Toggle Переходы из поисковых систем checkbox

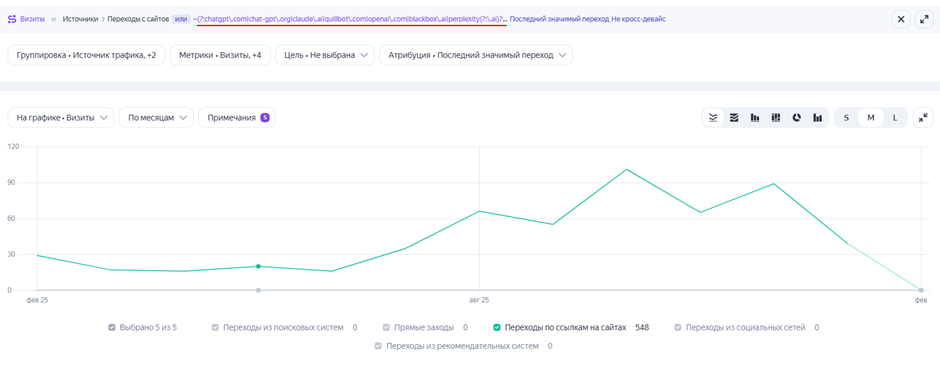pos(215,327)
